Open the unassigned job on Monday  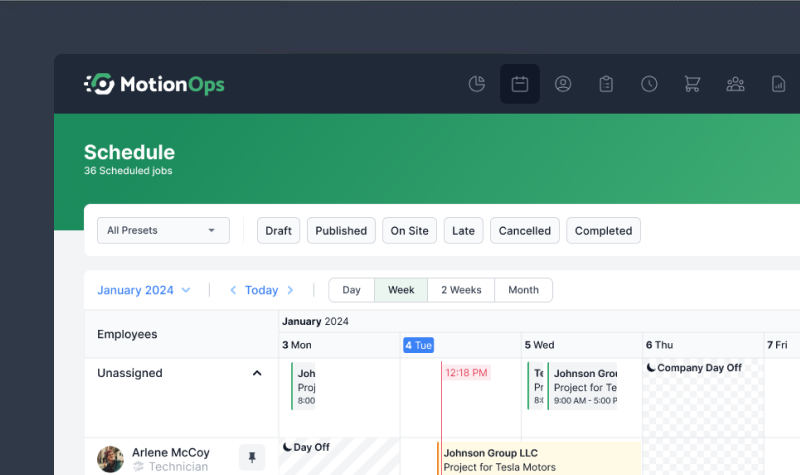pos(303,386)
